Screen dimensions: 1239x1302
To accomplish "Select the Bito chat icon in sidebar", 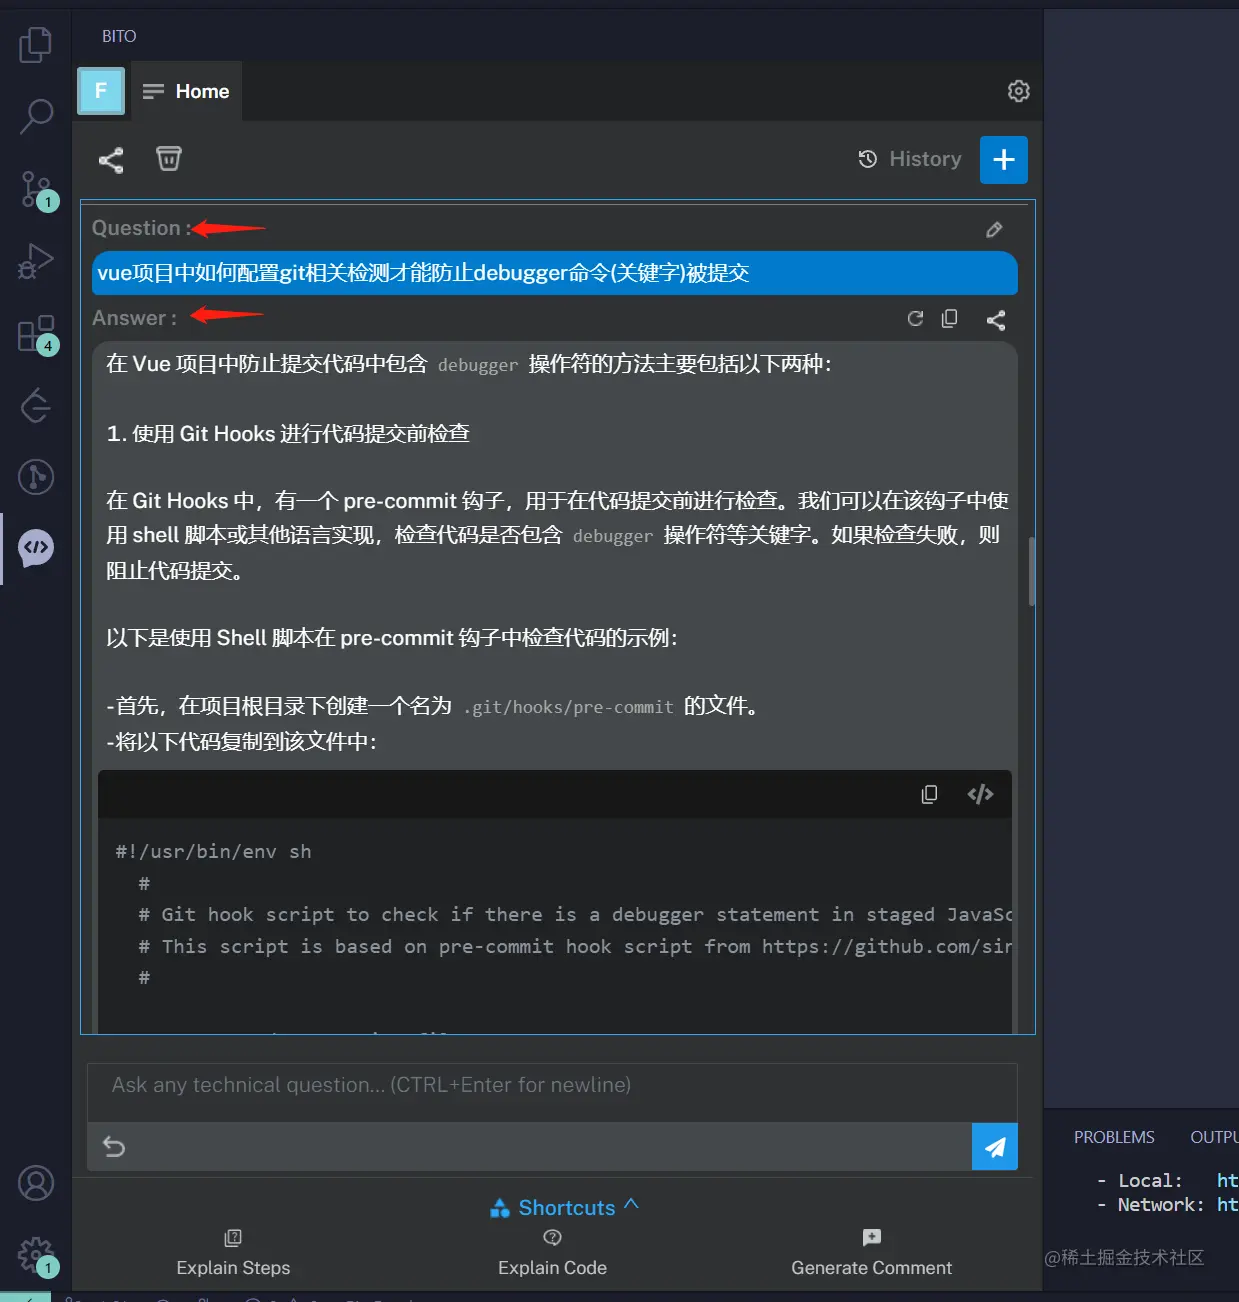I will (x=36, y=548).
